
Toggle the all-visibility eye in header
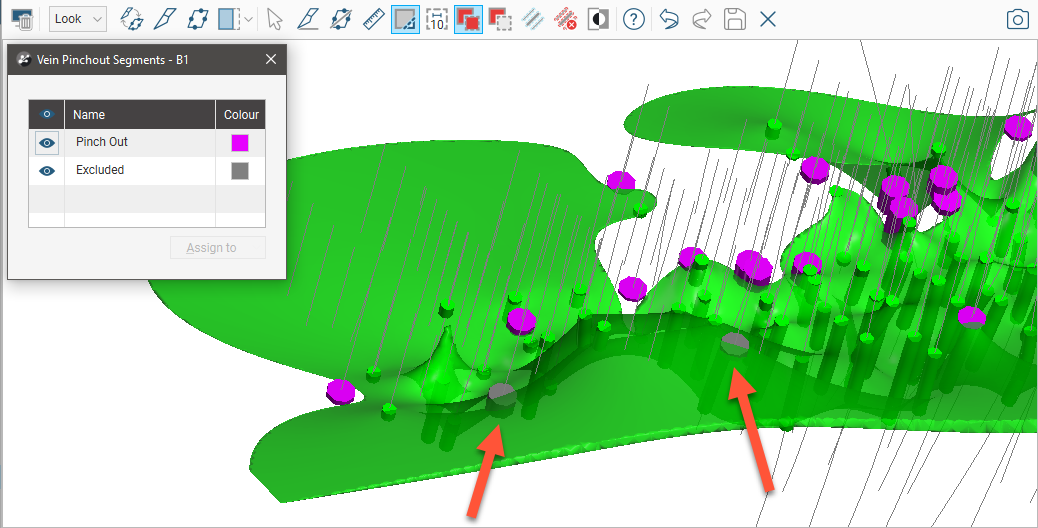coord(46,115)
